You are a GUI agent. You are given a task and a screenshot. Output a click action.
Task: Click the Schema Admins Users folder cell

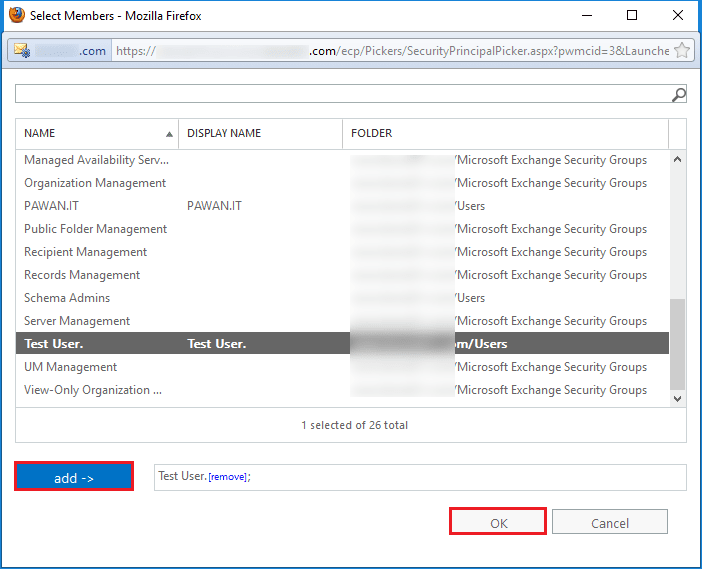470,298
